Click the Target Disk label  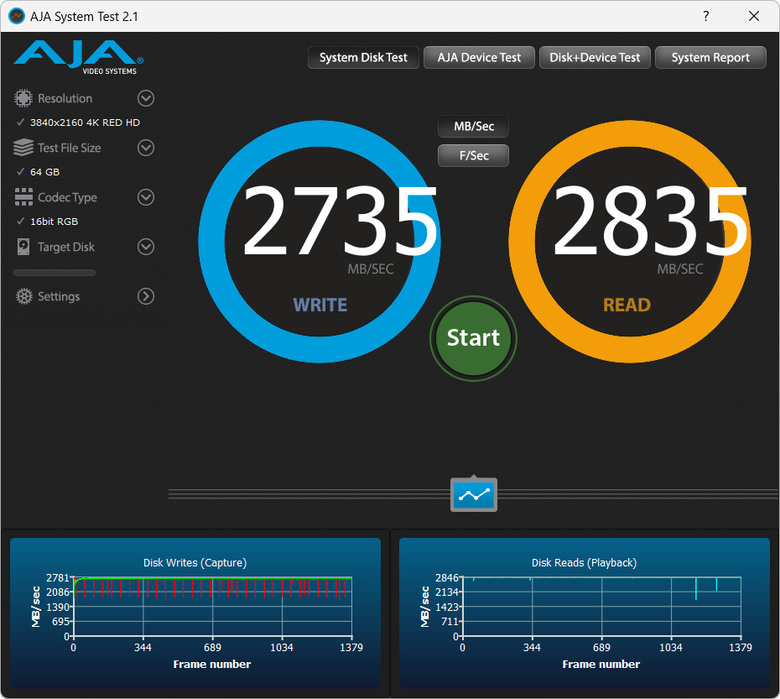(66, 247)
